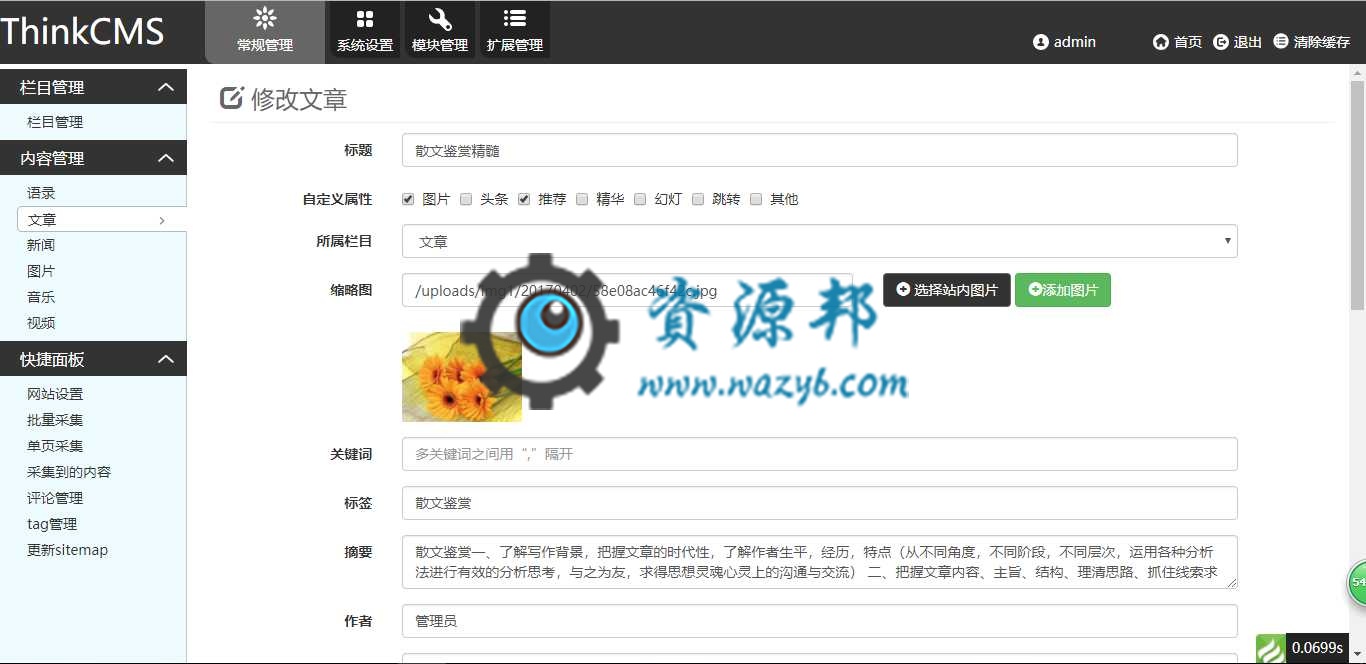This screenshot has width=1366, height=664.
Task: Open the 所属栏目 category dropdown
Action: (819, 241)
